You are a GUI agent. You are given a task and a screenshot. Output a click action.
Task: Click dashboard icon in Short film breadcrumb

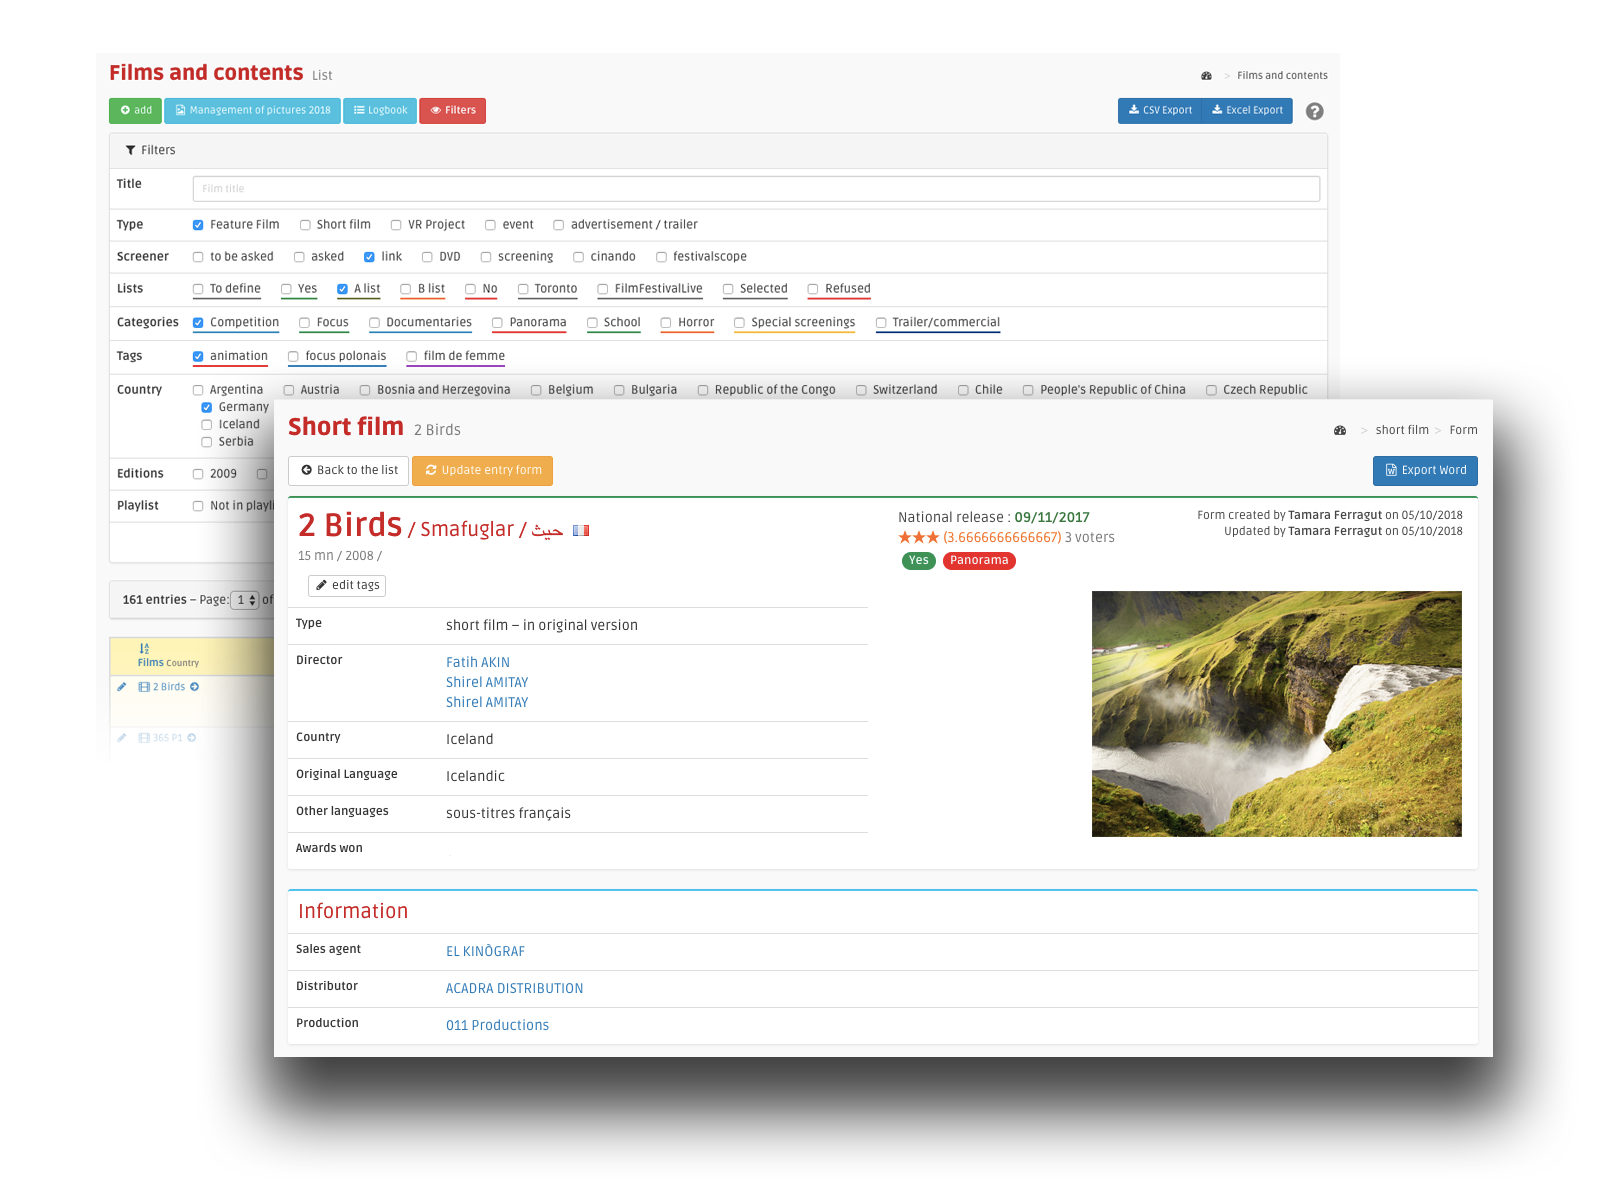point(1340,430)
